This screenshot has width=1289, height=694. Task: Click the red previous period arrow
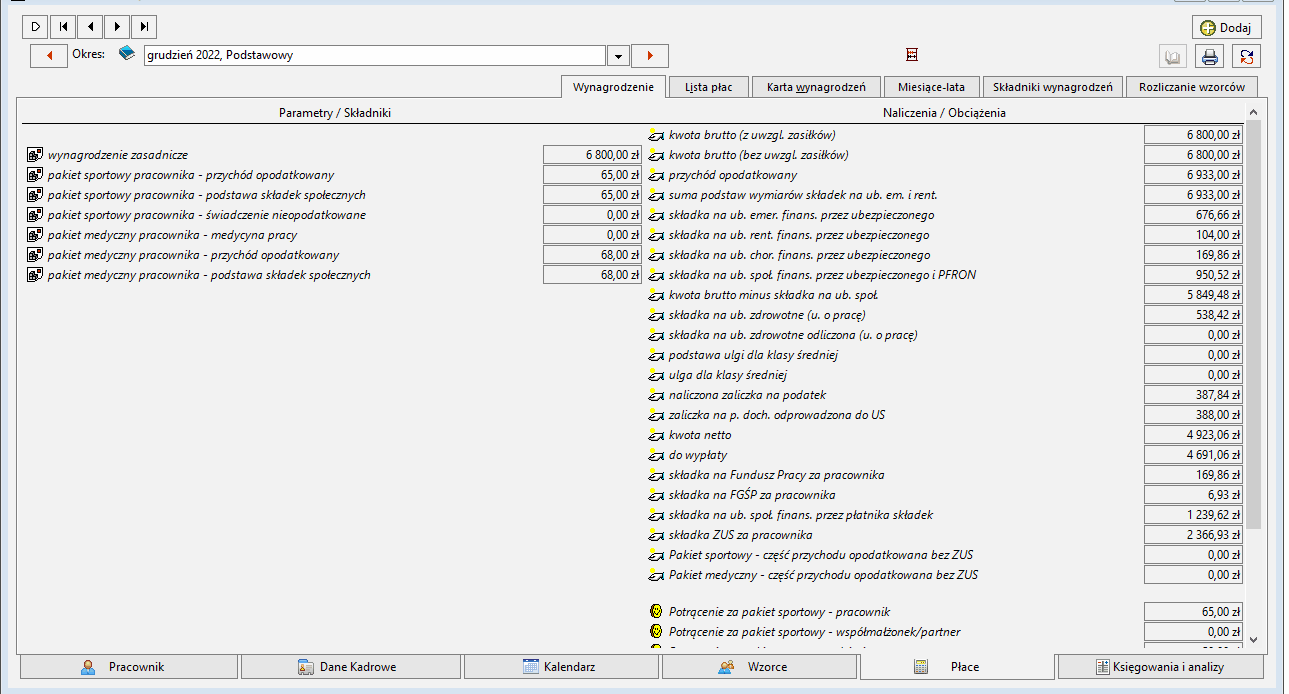click(x=49, y=56)
